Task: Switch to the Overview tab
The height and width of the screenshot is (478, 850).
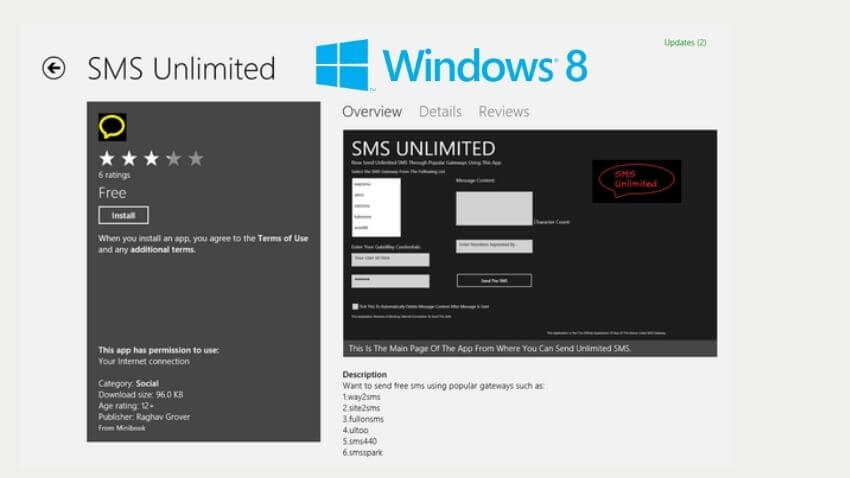Action: (x=372, y=112)
